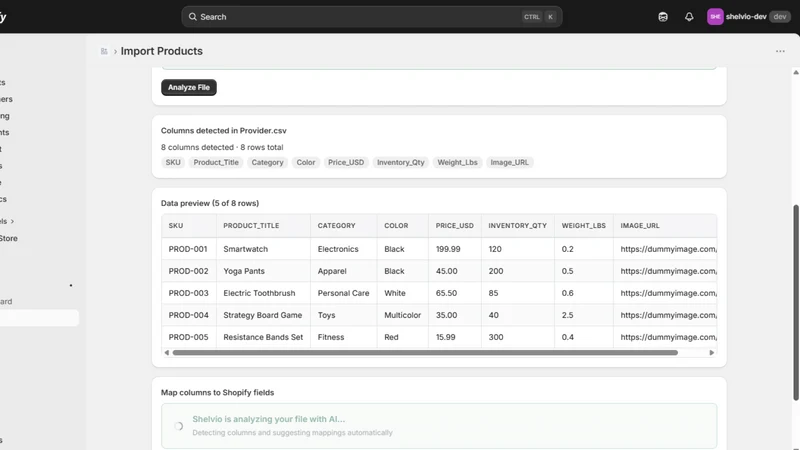Viewport: 800px width, 450px height.
Task: Click the Product_Title column chip
Action: pyautogui.click(x=216, y=162)
